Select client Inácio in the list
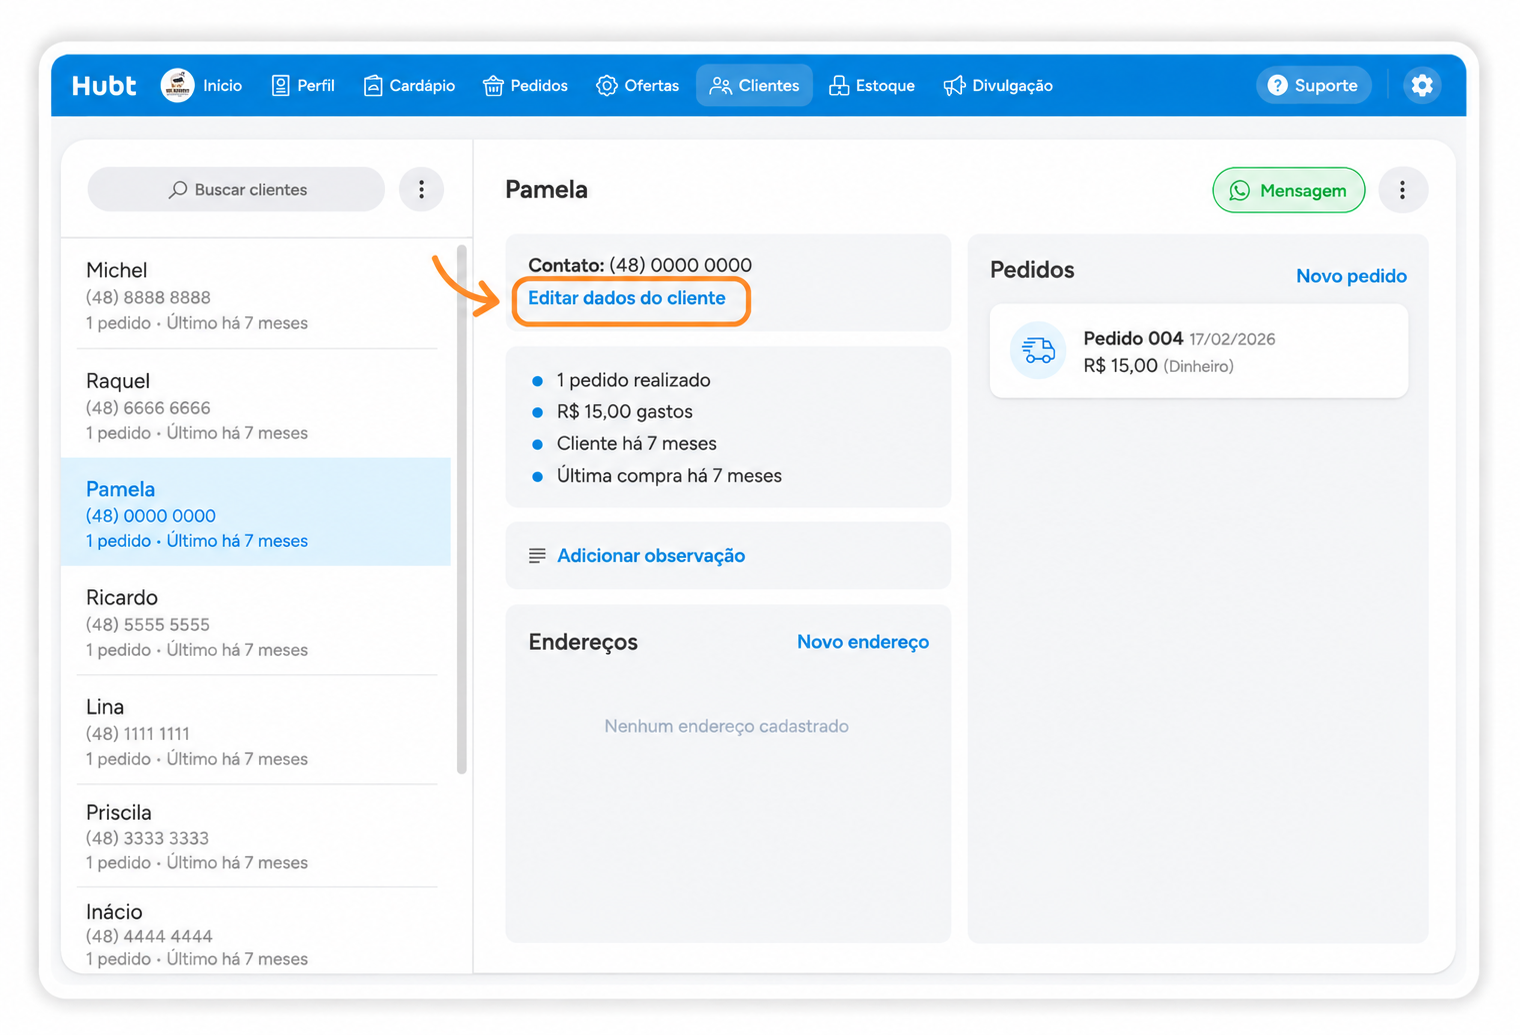The height and width of the screenshot is (1035, 1520). 258,934
